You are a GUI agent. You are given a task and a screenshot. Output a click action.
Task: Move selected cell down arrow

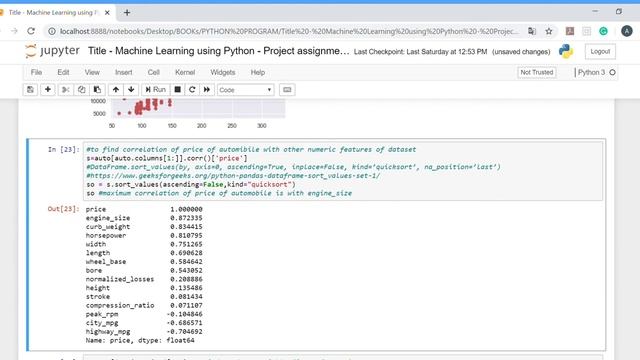[x=131, y=90]
